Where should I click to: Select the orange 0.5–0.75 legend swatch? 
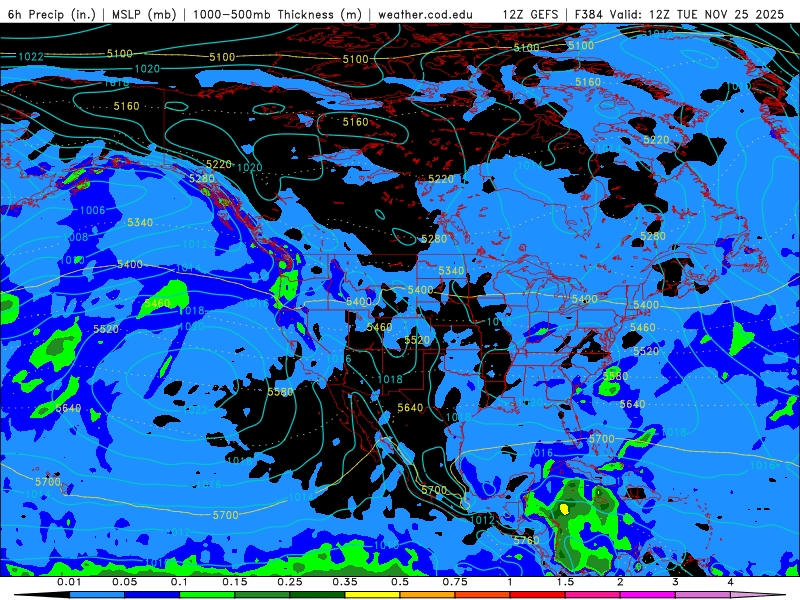point(428,595)
